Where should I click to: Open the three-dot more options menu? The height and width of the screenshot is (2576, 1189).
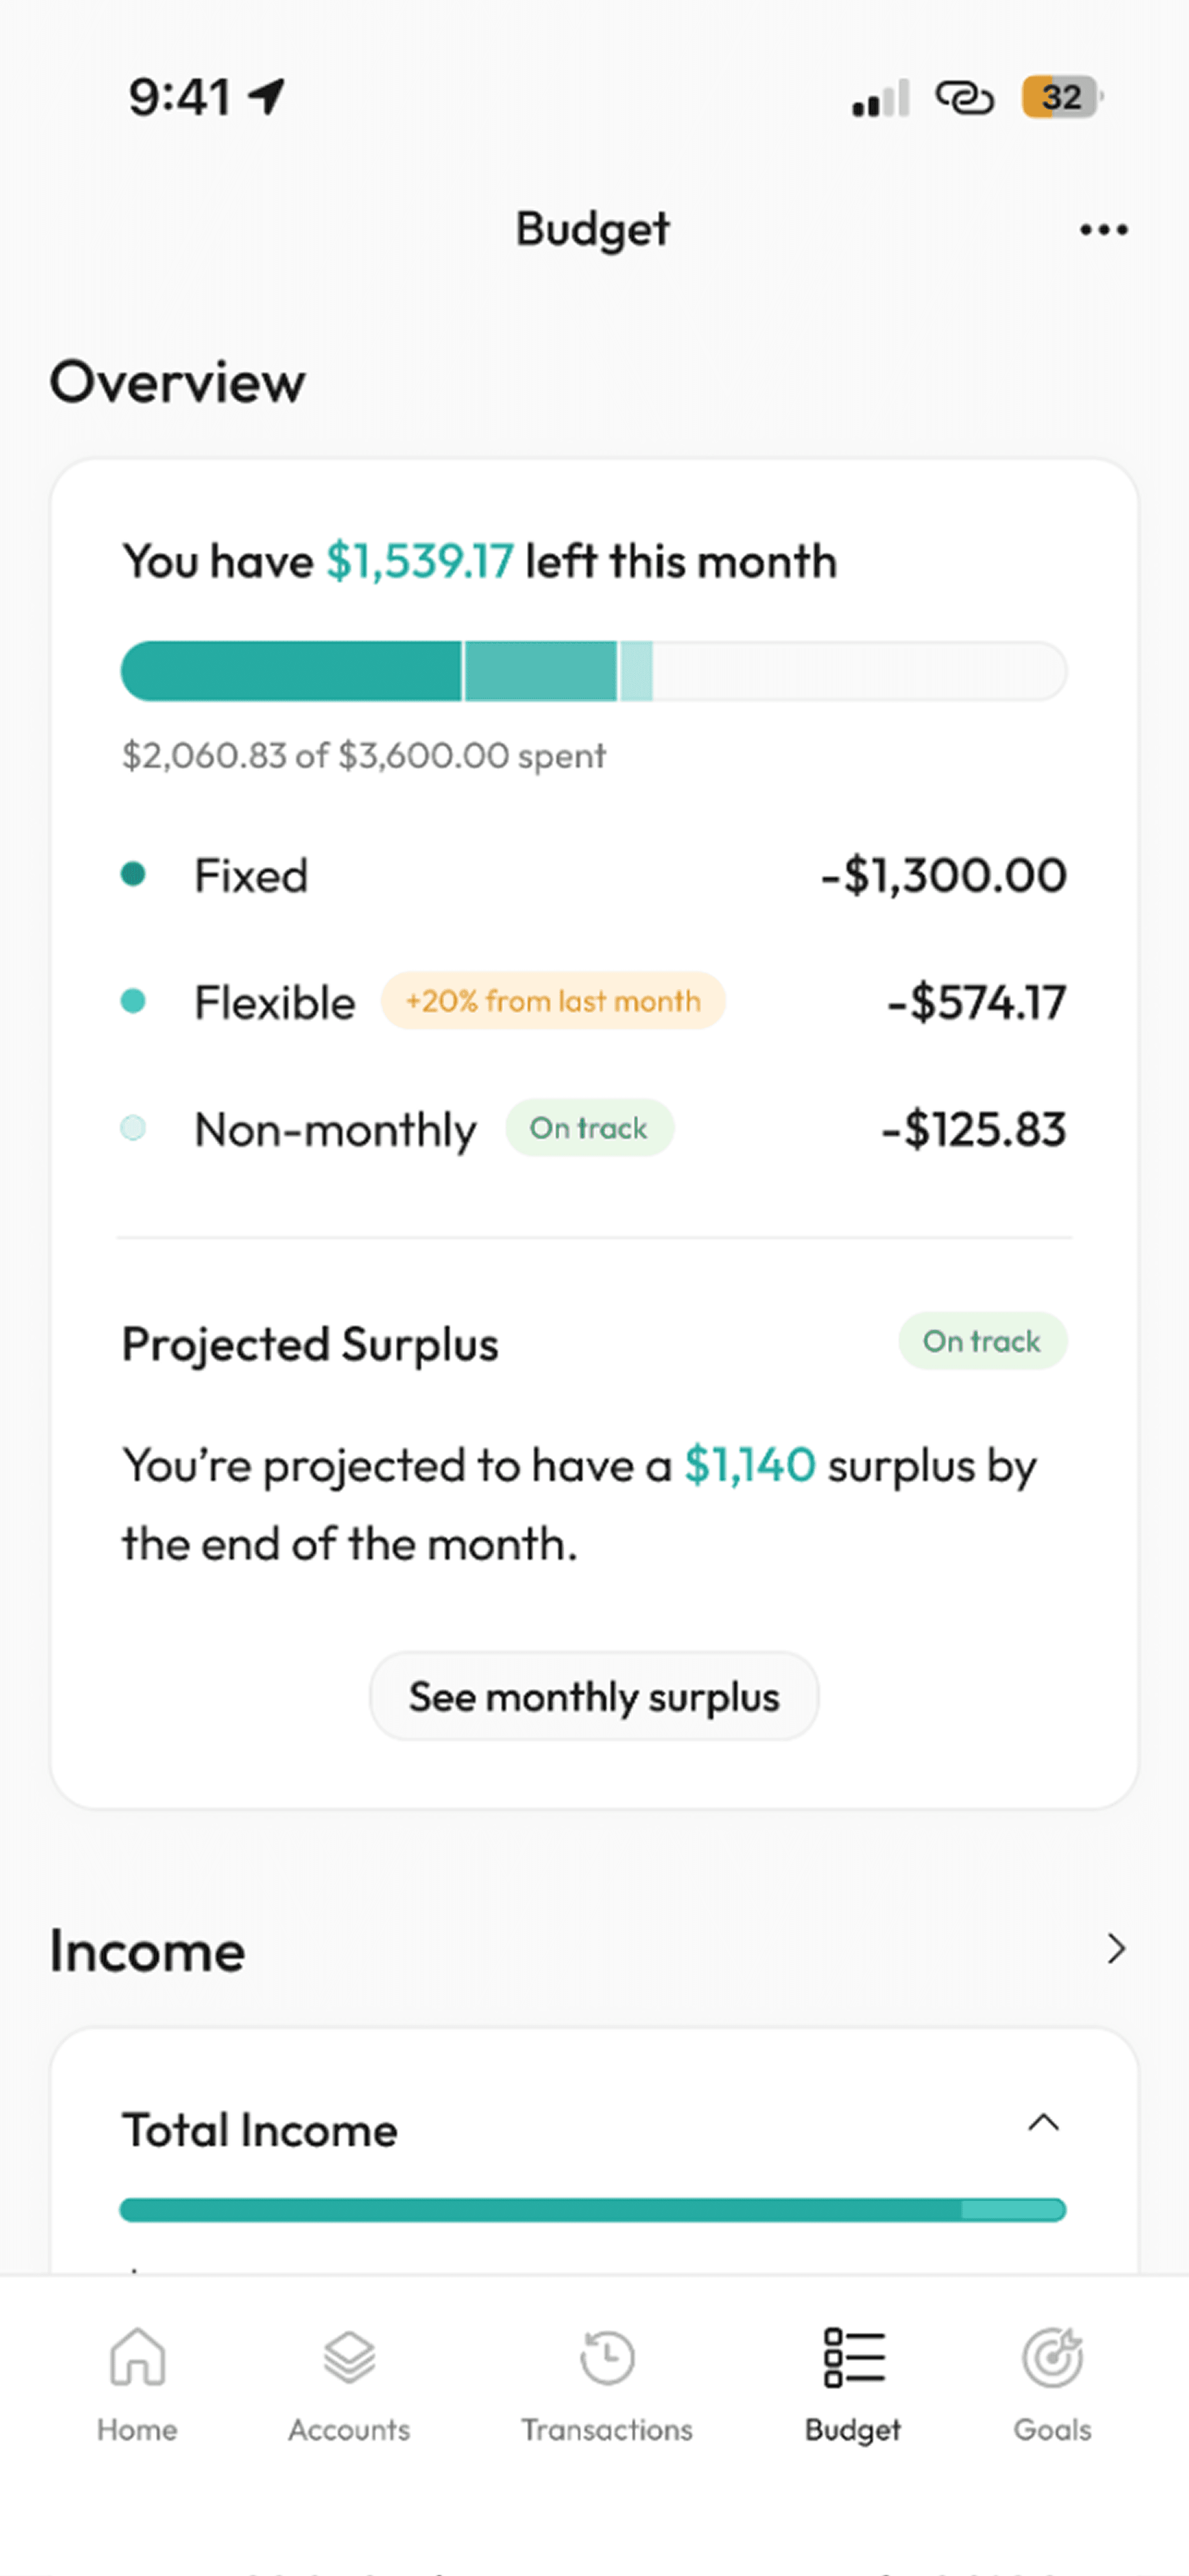[1103, 230]
